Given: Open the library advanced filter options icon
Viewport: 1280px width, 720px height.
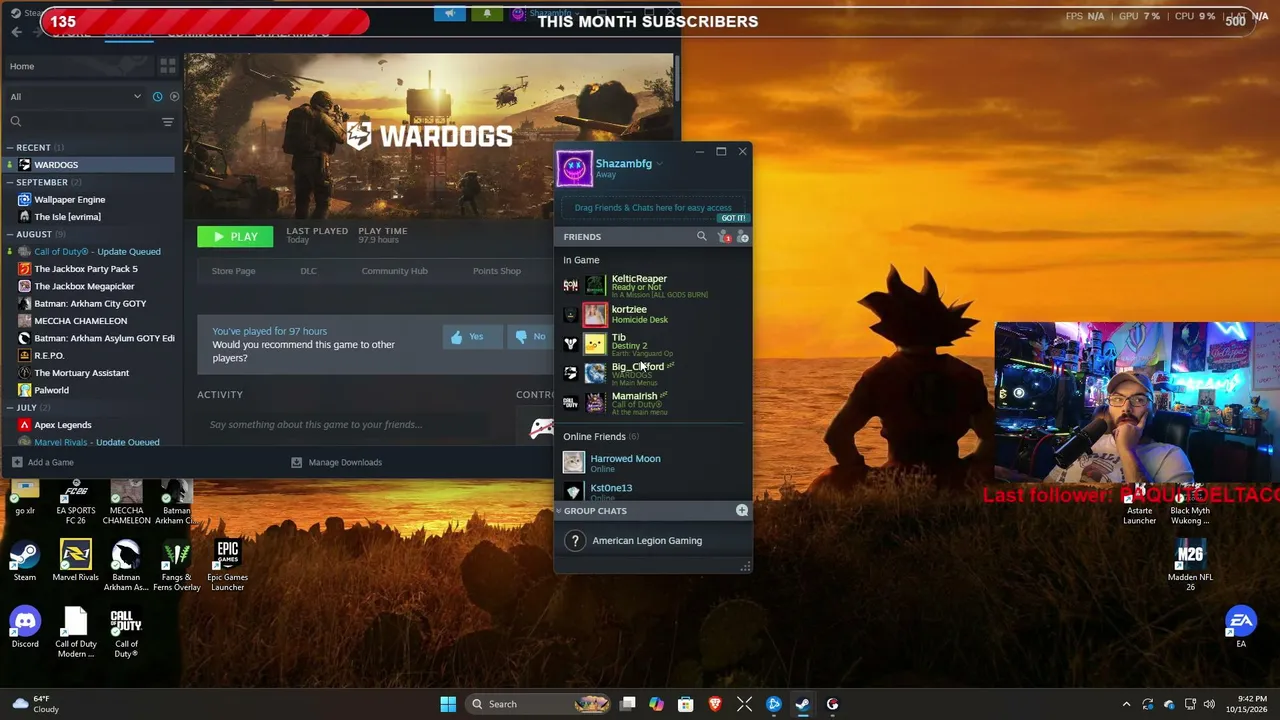Looking at the screenshot, I should [x=168, y=122].
